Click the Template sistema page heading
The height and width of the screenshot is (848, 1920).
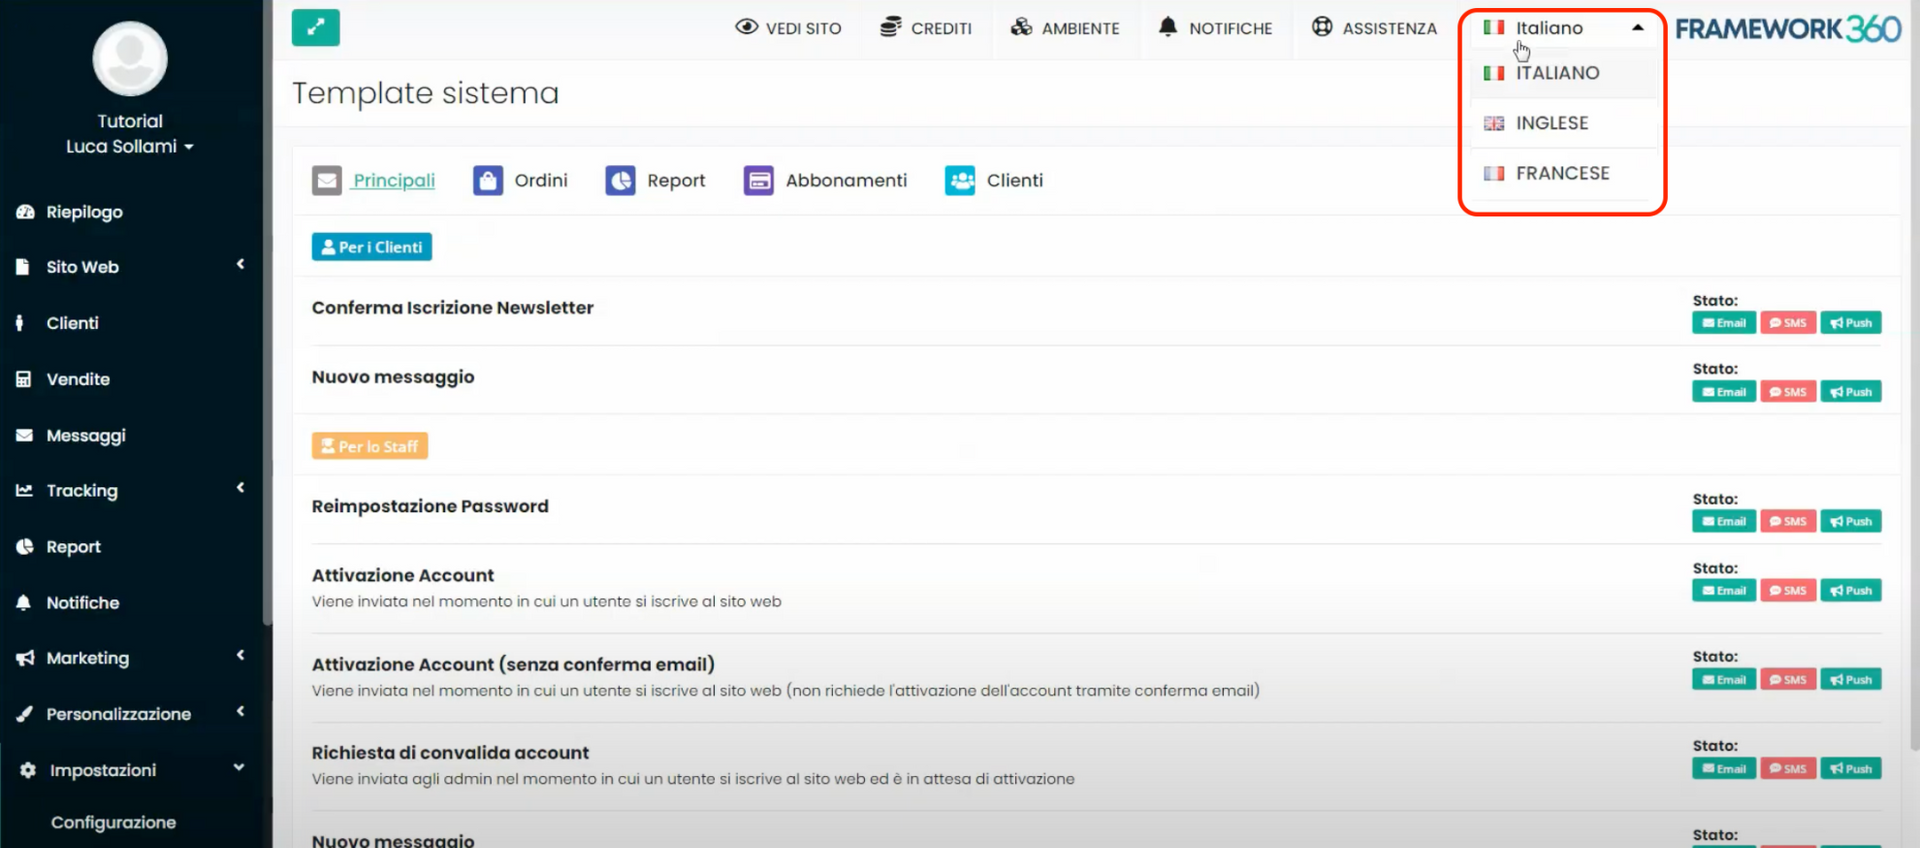pos(425,93)
